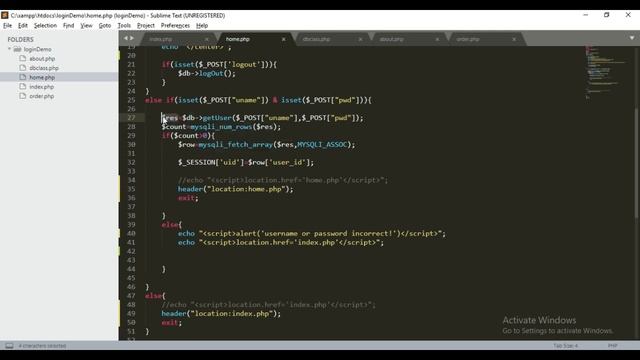Collapse the loginDemo folder
This screenshot has width=640, height=360.
(x=9, y=49)
